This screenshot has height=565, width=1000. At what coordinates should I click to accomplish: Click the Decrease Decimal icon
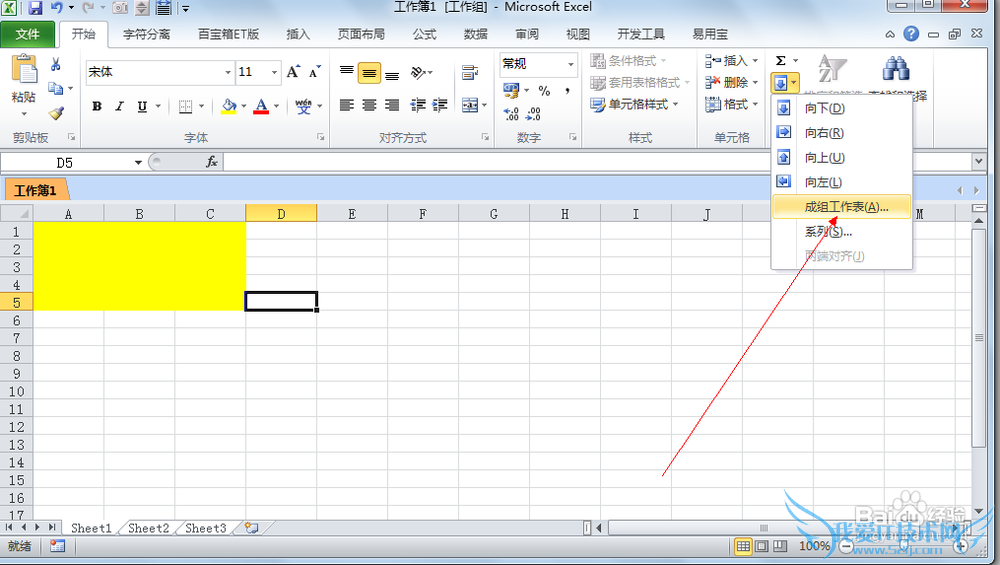pos(533,114)
